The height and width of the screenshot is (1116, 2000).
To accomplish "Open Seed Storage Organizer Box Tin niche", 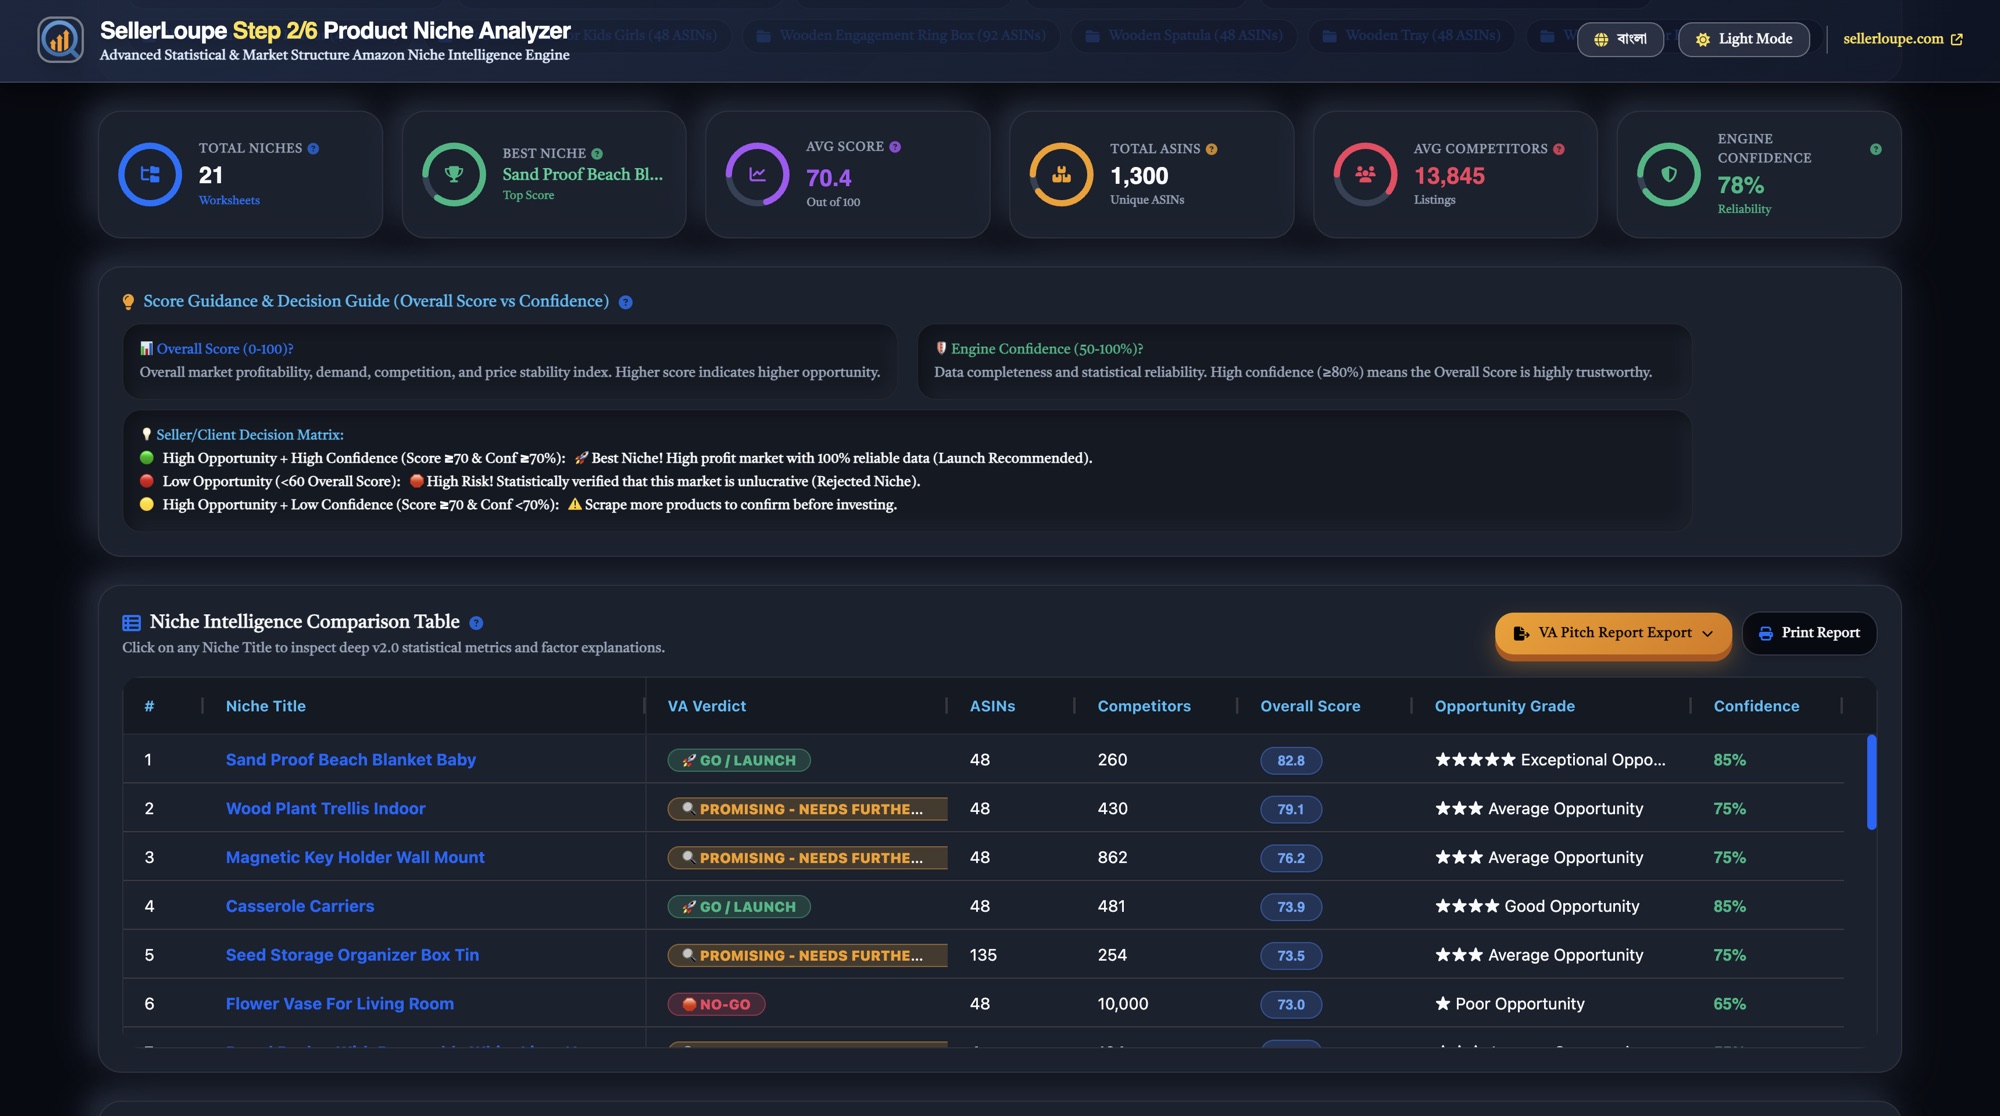I will 352,955.
